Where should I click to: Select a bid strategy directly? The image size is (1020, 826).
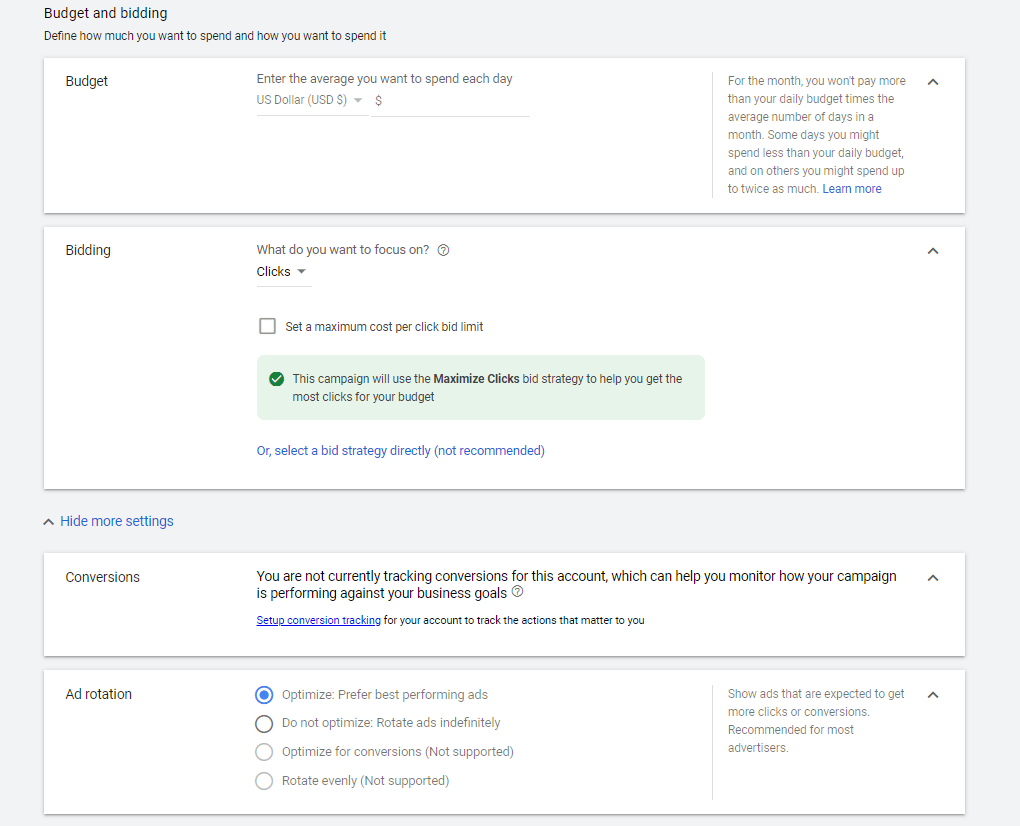tap(400, 450)
